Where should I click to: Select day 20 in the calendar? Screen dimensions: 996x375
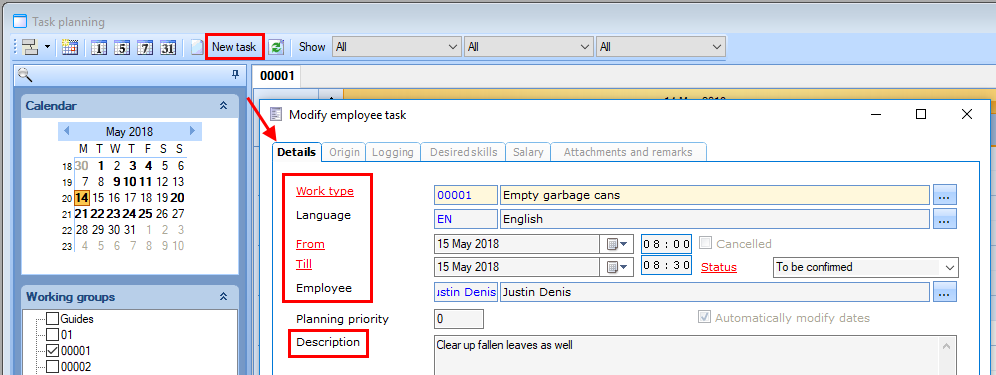click(x=178, y=198)
